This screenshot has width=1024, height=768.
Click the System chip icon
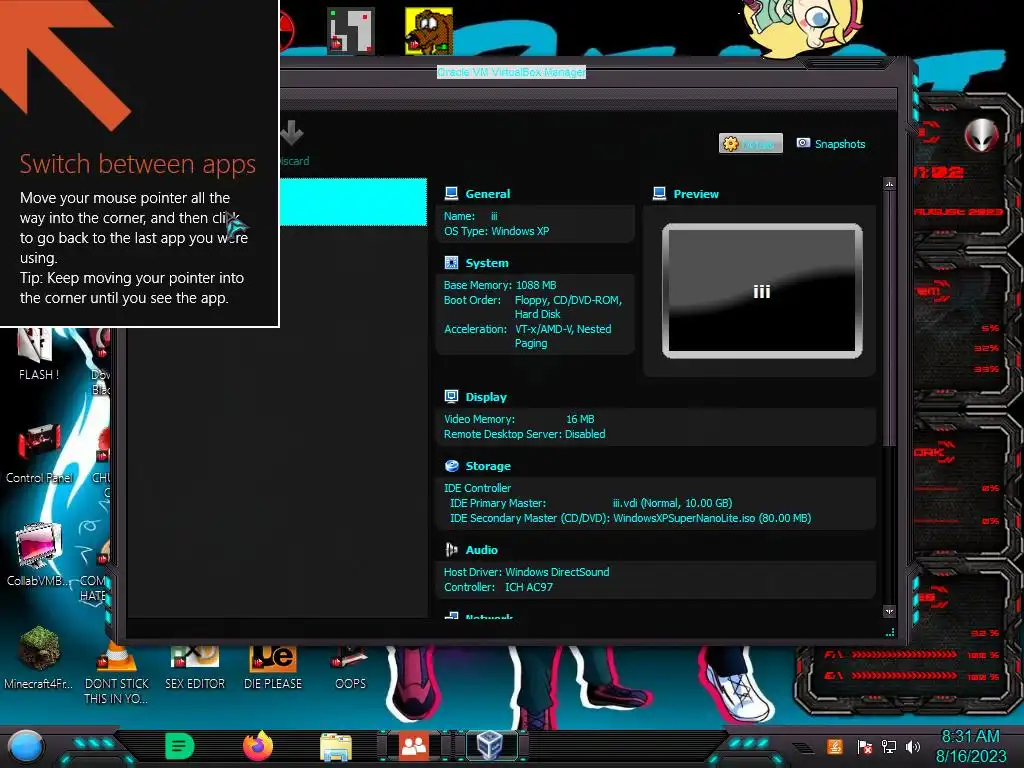pos(451,263)
